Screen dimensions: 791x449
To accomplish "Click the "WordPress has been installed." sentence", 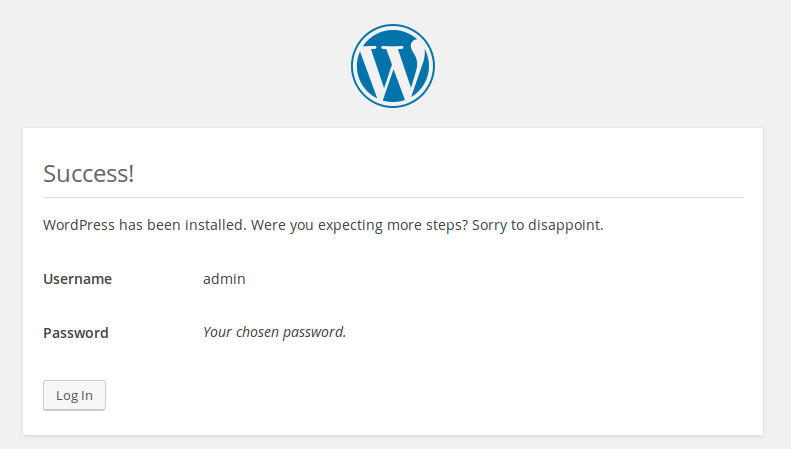I will (x=145, y=225).
